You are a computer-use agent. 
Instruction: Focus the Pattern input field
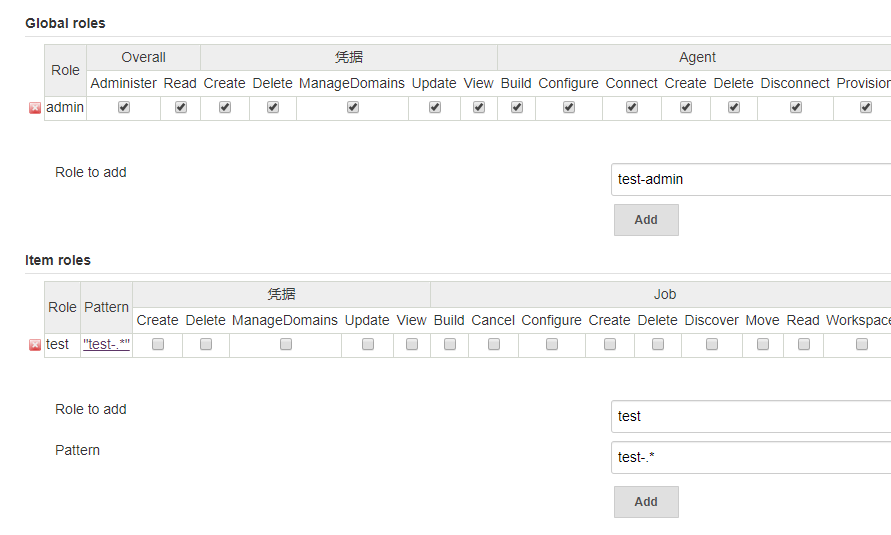[750, 458]
